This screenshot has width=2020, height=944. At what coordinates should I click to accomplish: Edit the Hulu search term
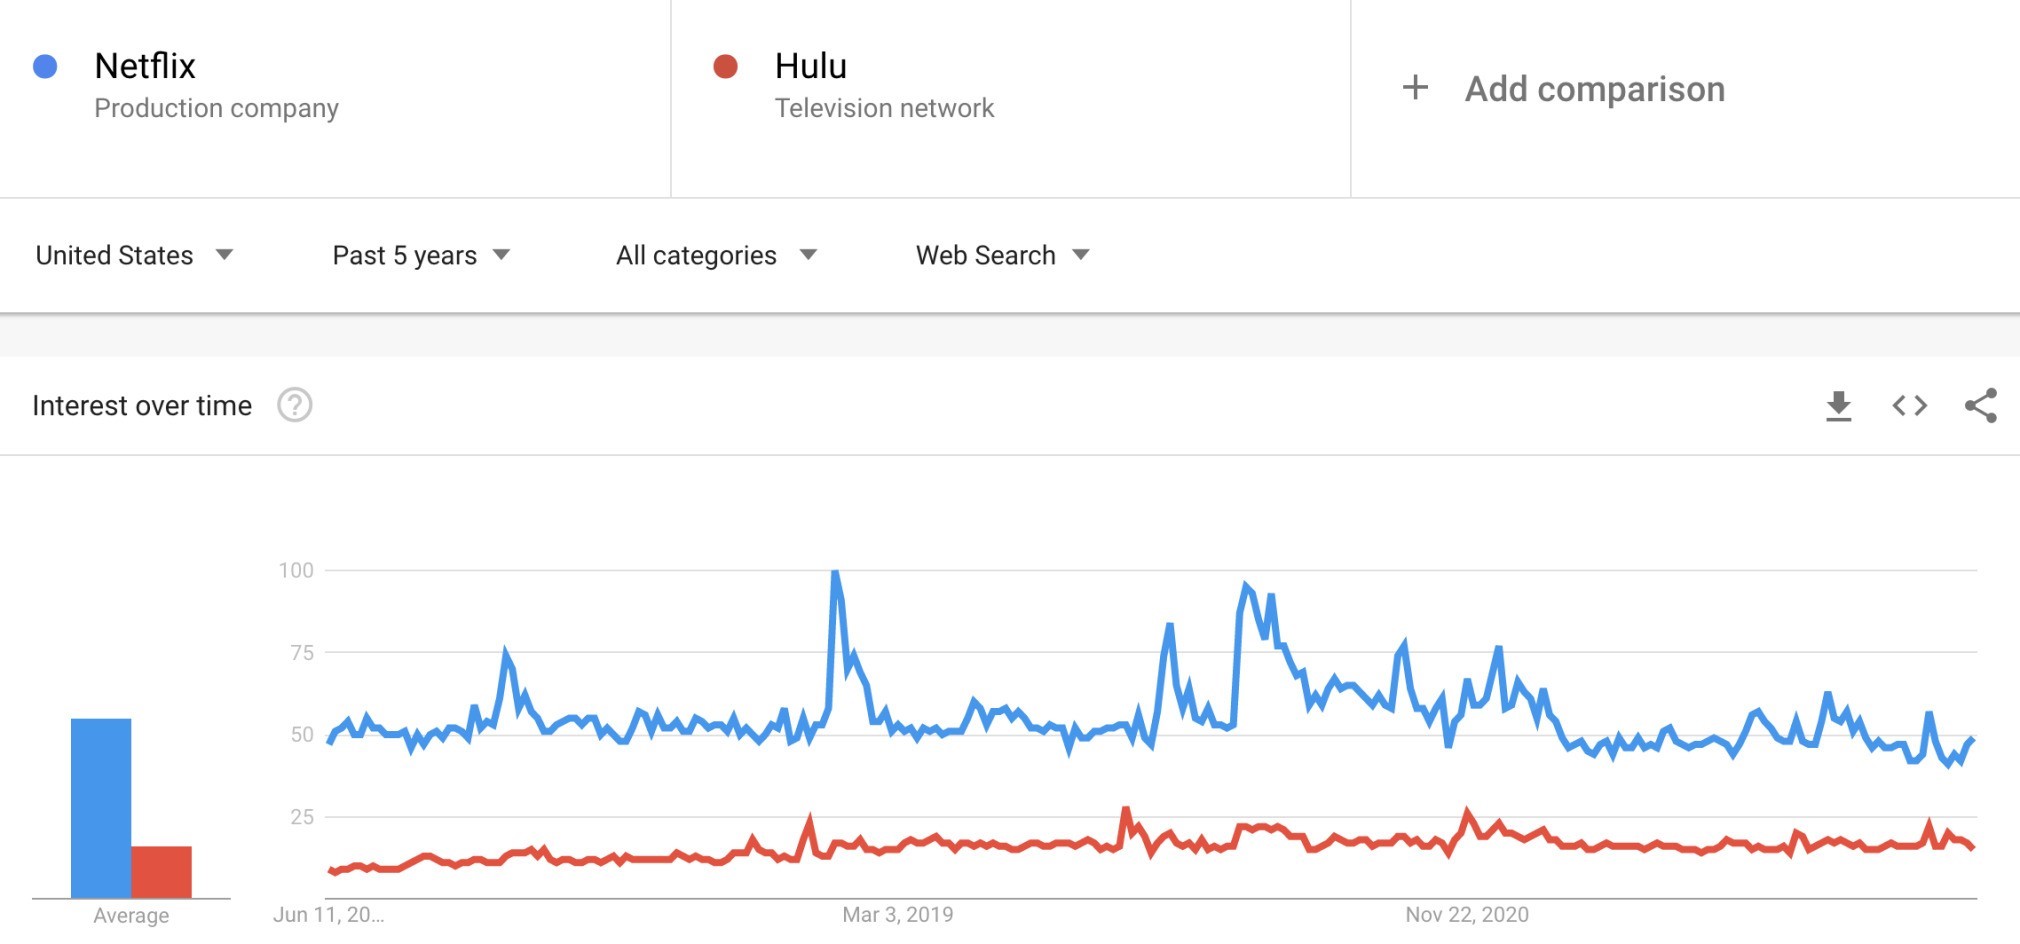(811, 66)
